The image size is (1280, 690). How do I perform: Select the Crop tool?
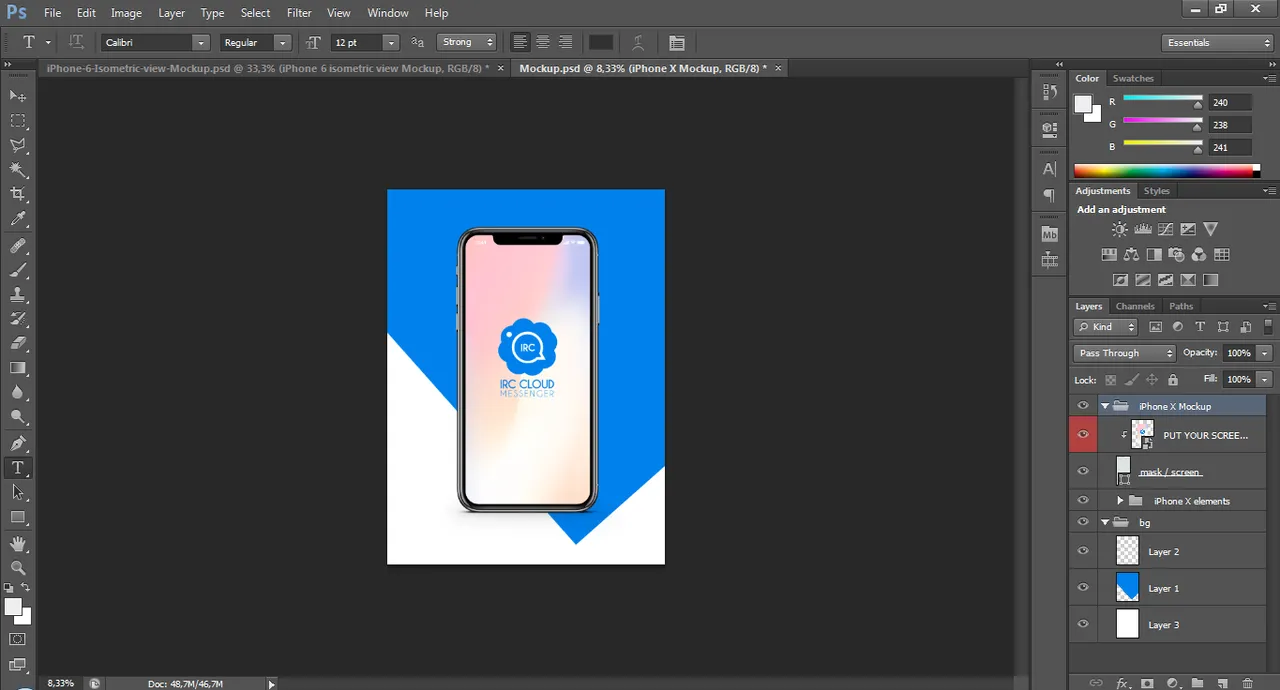point(18,194)
